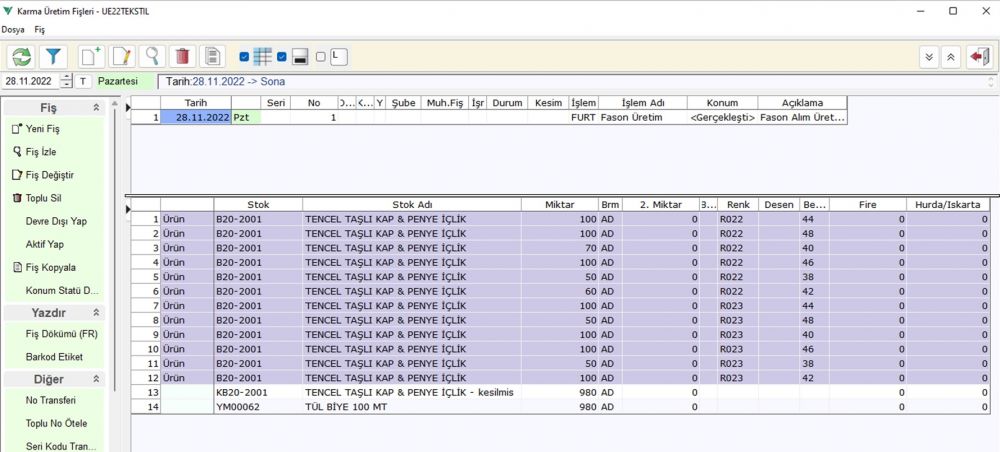
Task: Select Barkod Etiket under Yazdır
Action: pos(54,357)
